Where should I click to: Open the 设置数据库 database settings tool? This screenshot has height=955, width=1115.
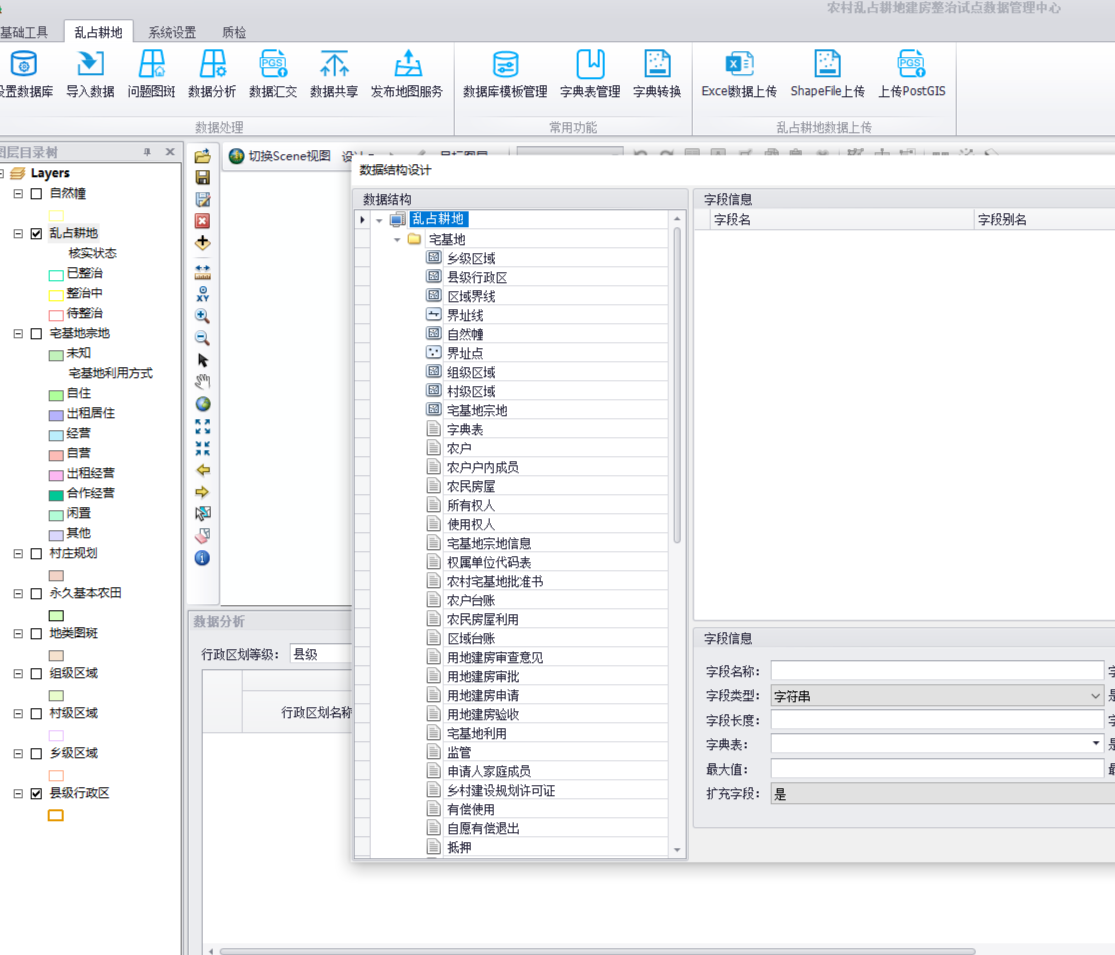tap(25, 74)
